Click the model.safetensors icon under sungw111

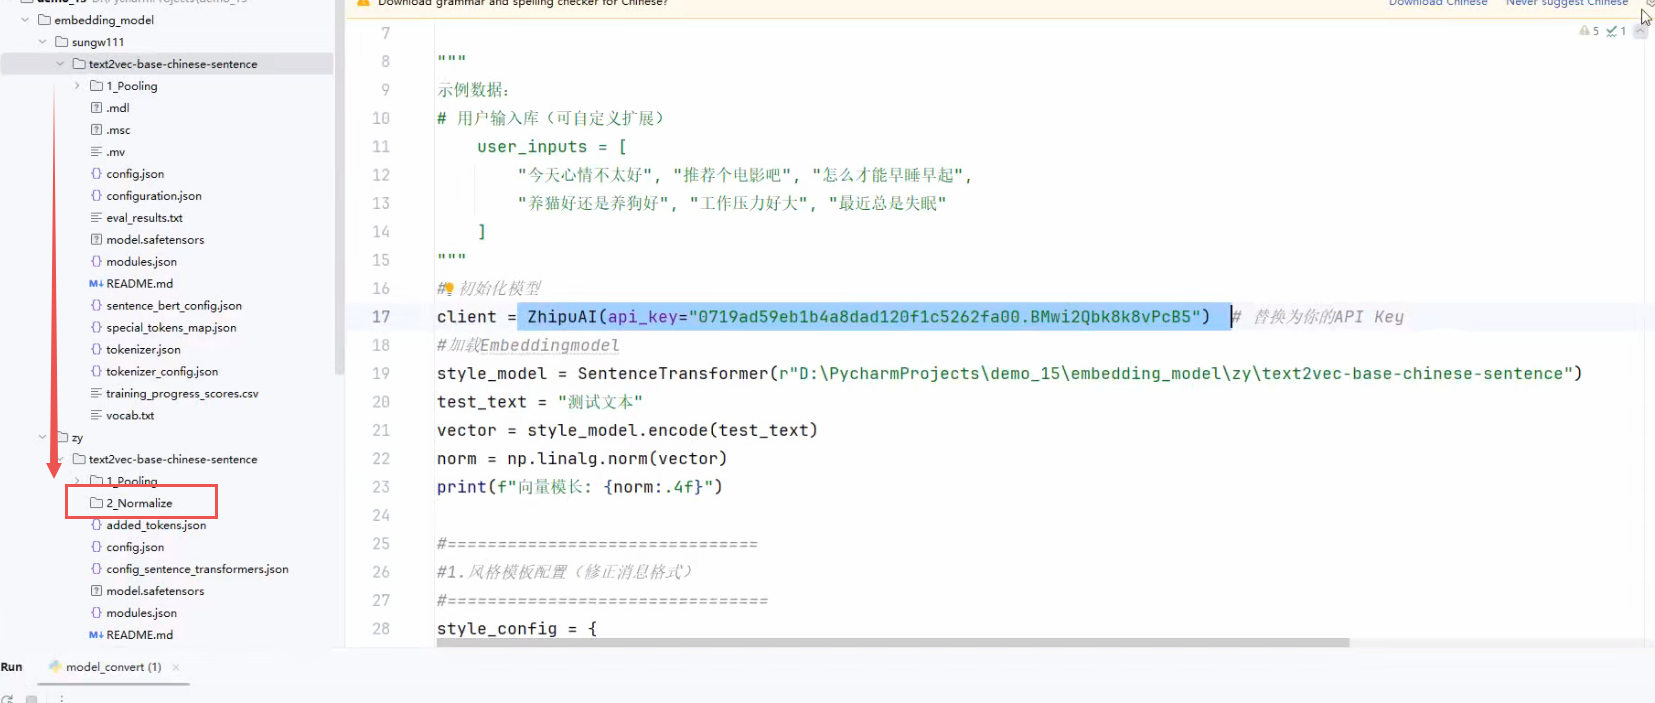point(96,240)
